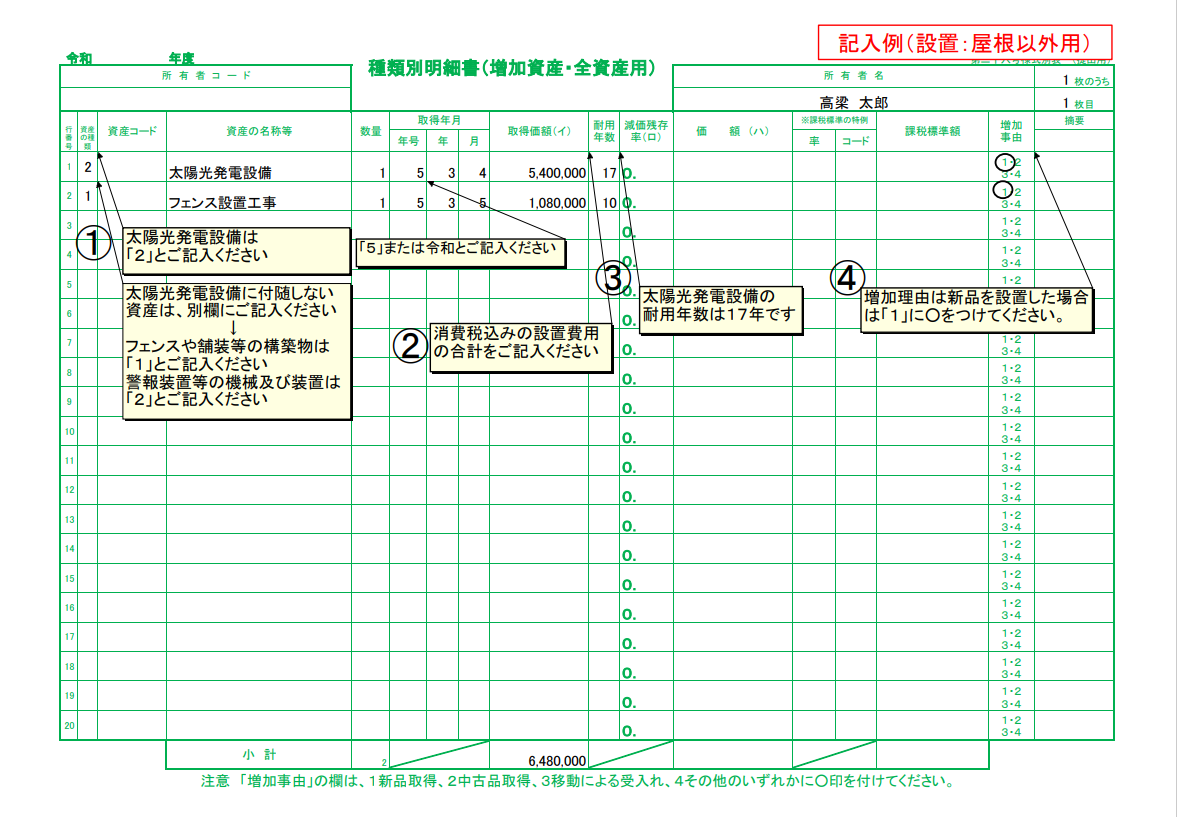Image resolution: width=1177 pixels, height=817 pixels.
Task: Click the acquisition price 5,400,000
Action: pyautogui.click(x=557, y=173)
